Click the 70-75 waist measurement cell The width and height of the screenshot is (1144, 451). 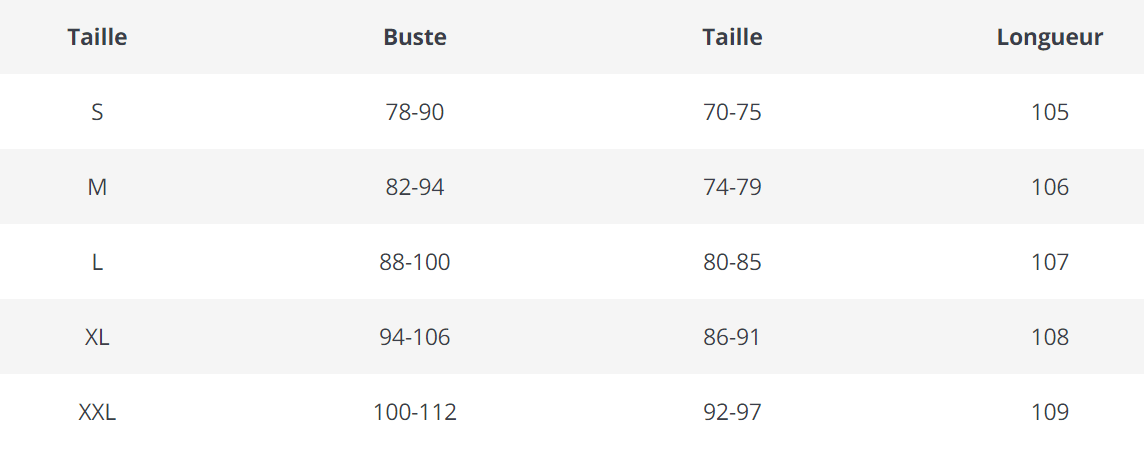[732, 112]
